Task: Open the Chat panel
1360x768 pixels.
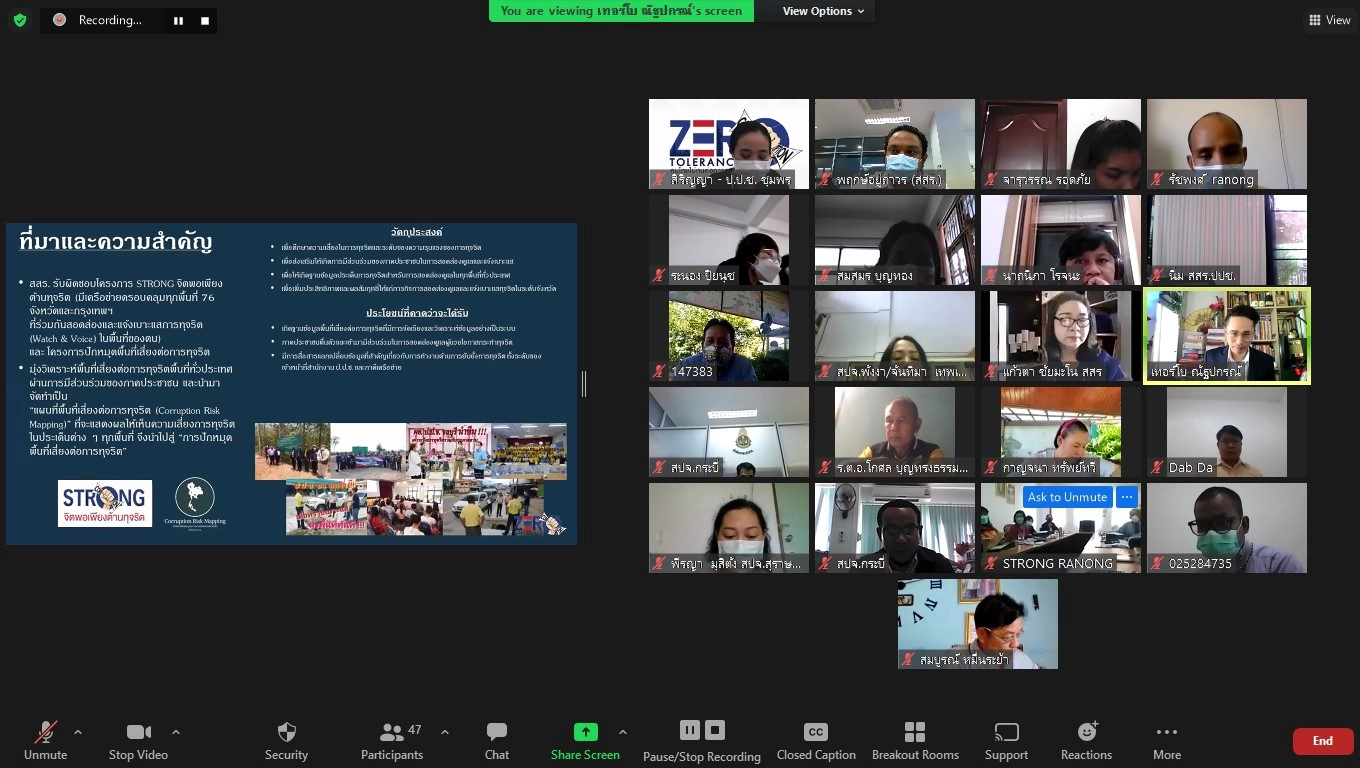Action: coord(496,733)
